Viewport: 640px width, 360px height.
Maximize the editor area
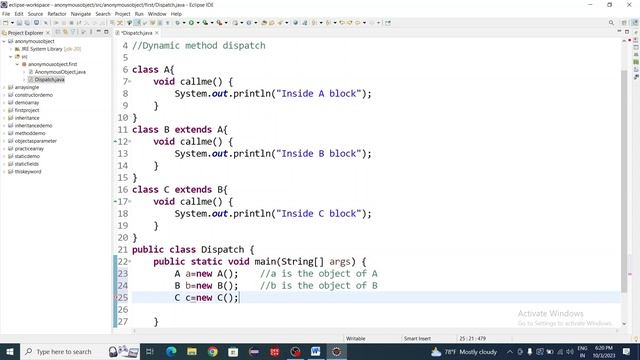tap(627, 32)
